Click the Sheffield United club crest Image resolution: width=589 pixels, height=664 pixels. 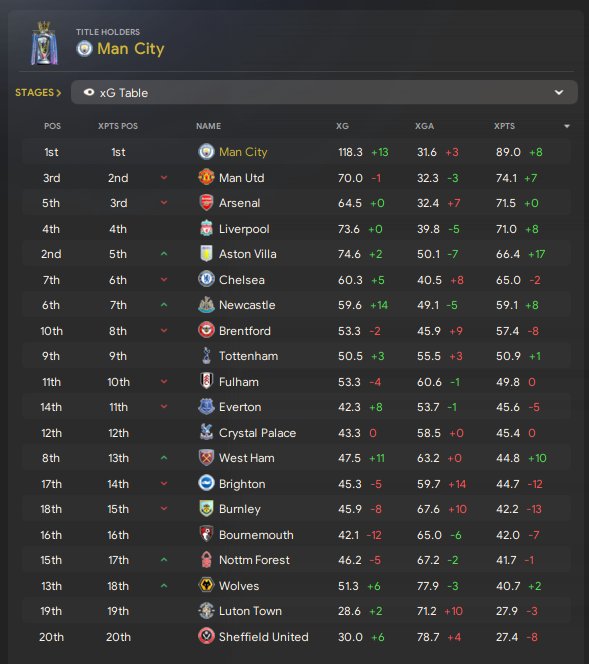click(x=206, y=636)
